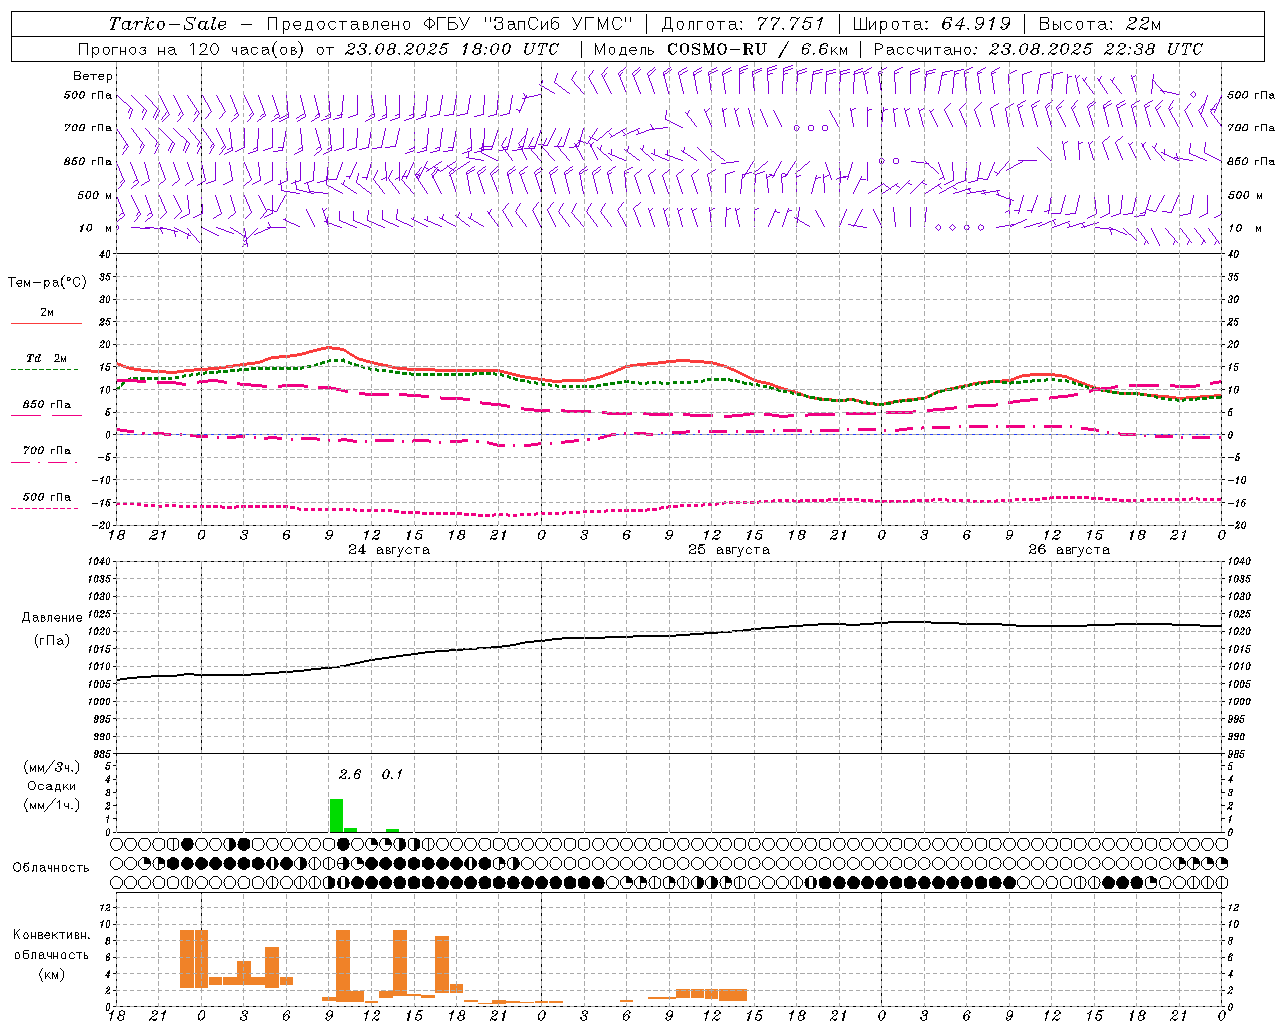This screenshot has height=1024, width=1280.
Task: Click the '10 м' wind level label at left
Action: (x=97, y=228)
